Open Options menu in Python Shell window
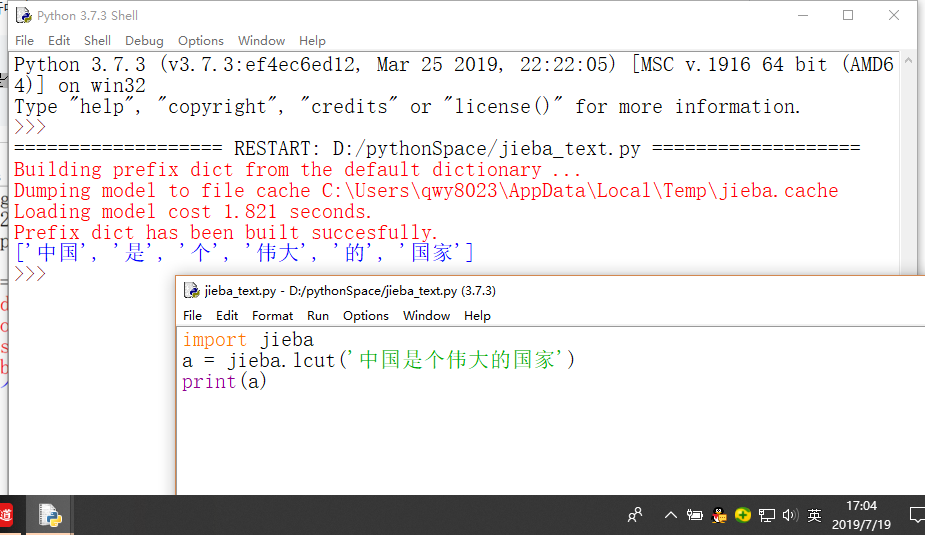Viewport: 925px width, 535px height. click(201, 41)
